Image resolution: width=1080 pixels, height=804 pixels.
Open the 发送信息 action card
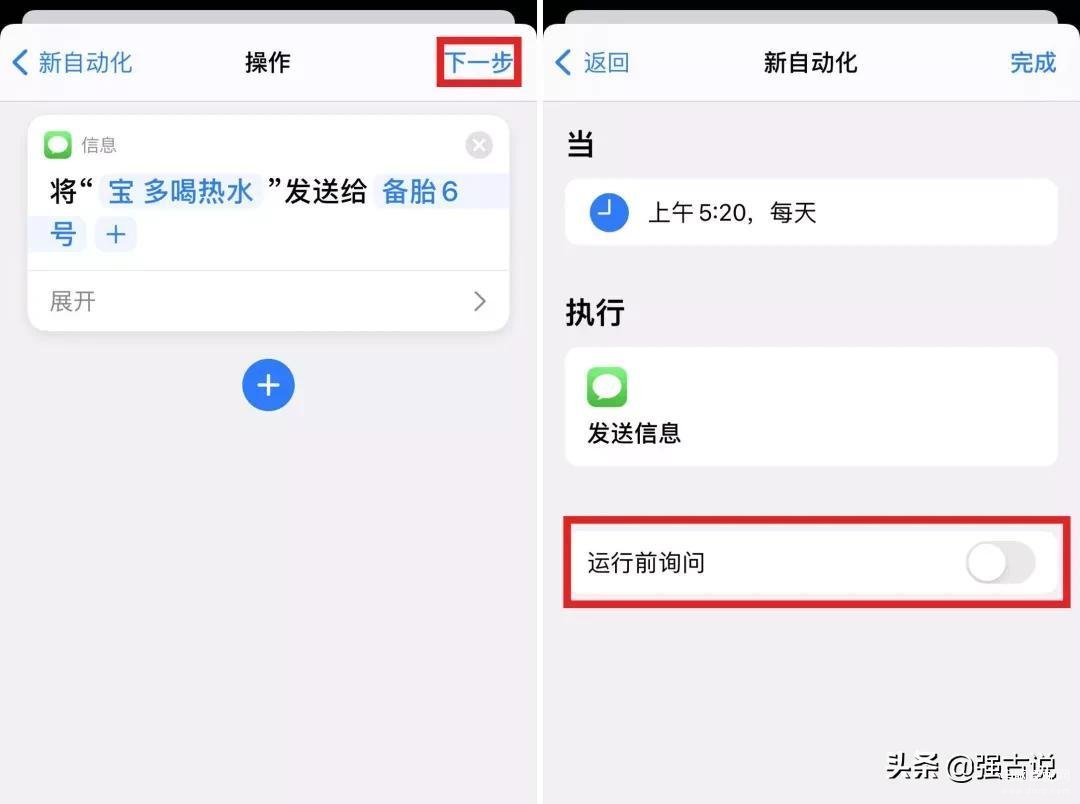811,406
